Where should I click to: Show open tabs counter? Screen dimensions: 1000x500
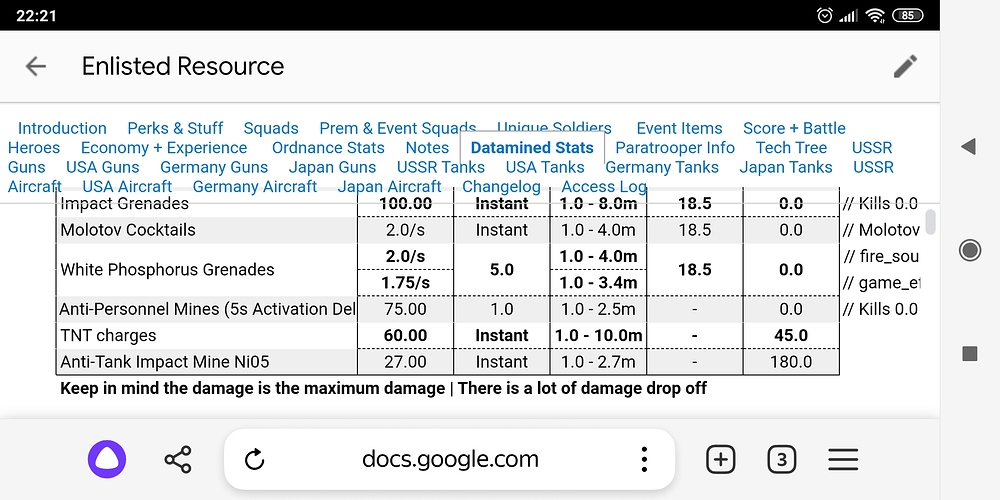click(x=781, y=459)
